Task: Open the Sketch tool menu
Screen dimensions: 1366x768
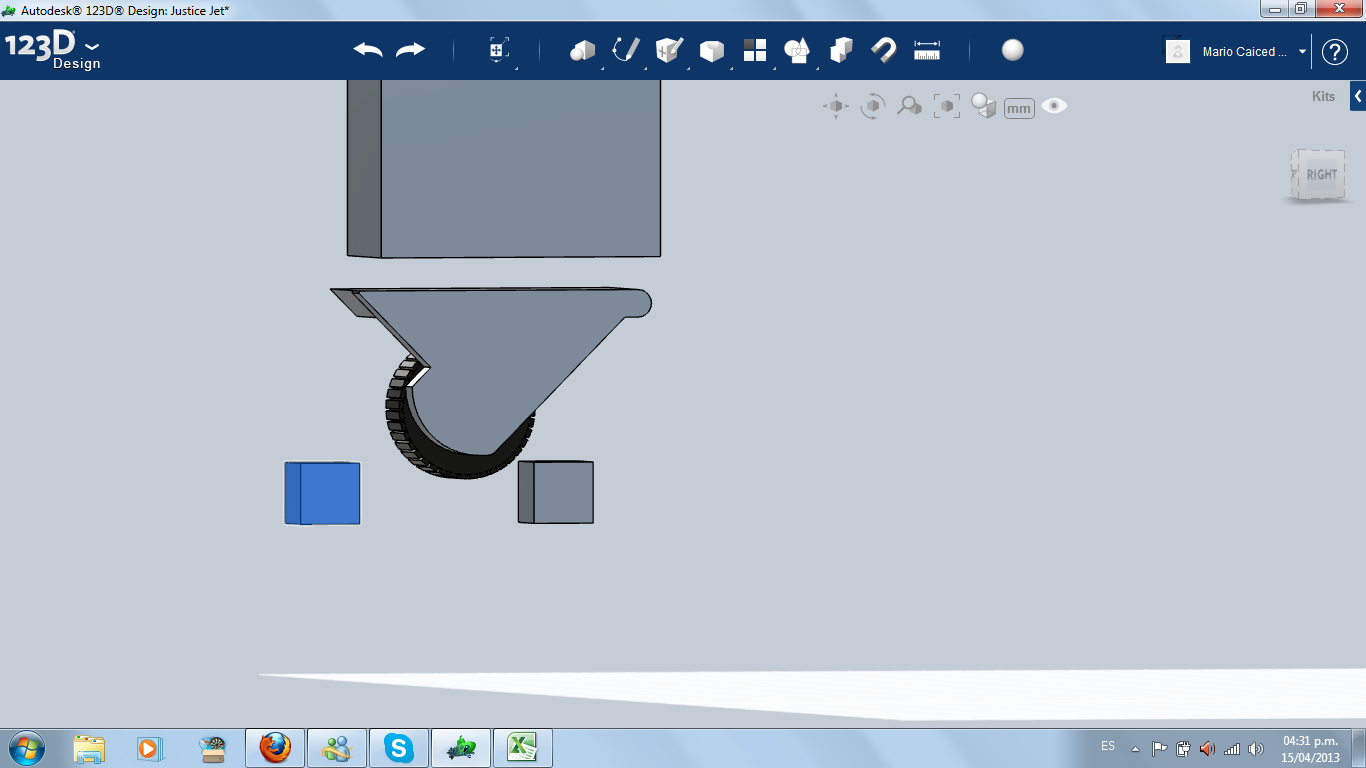Action: click(x=626, y=50)
